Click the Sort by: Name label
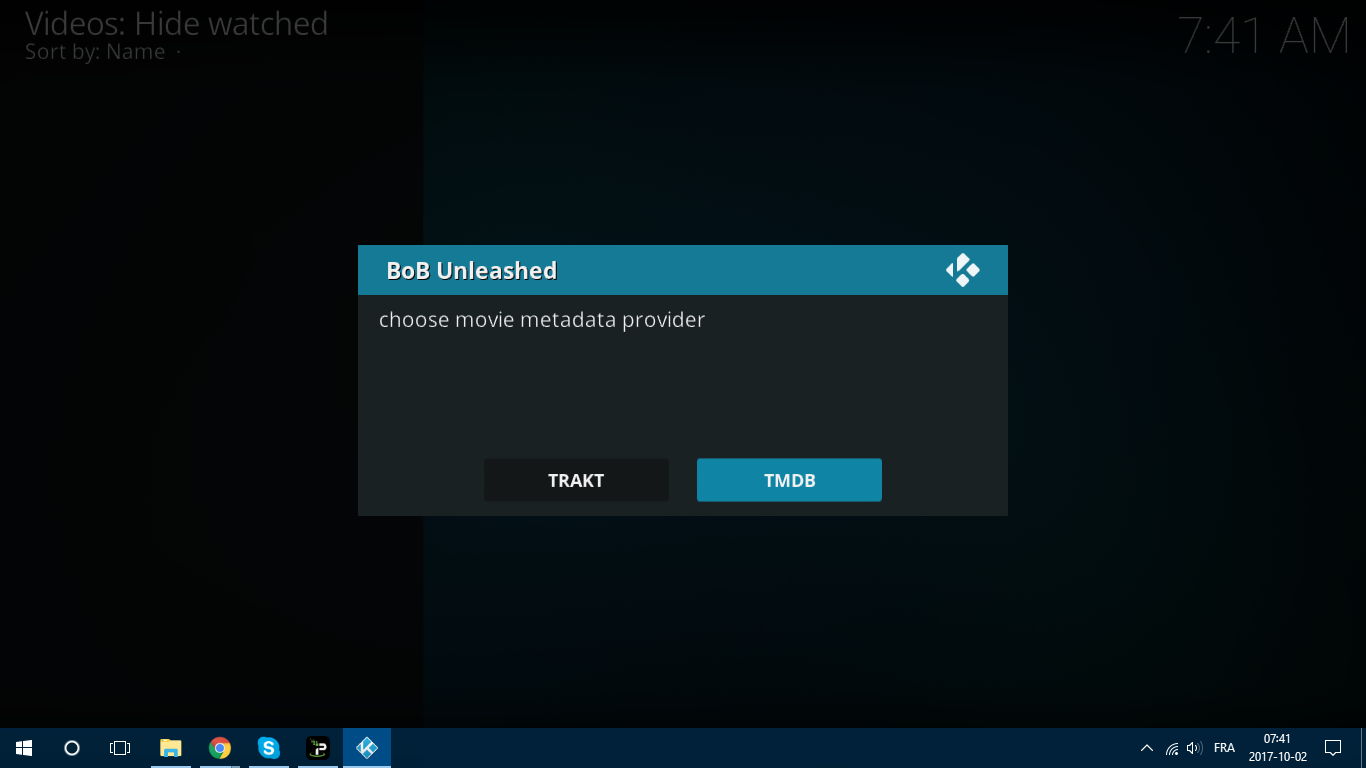1366x768 pixels. pos(95,52)
